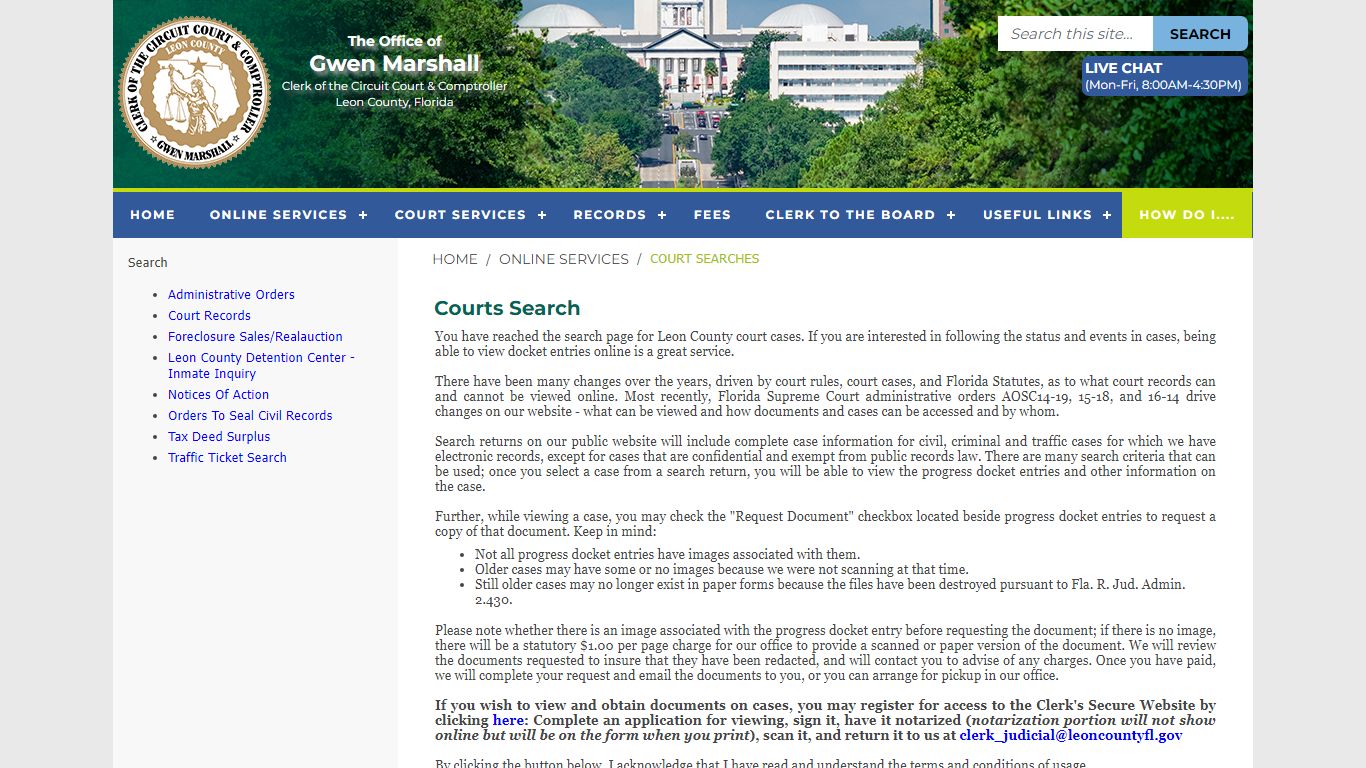Follow the 'here' registration link
The image size is (1366, 768).
[x=508, y=720]
